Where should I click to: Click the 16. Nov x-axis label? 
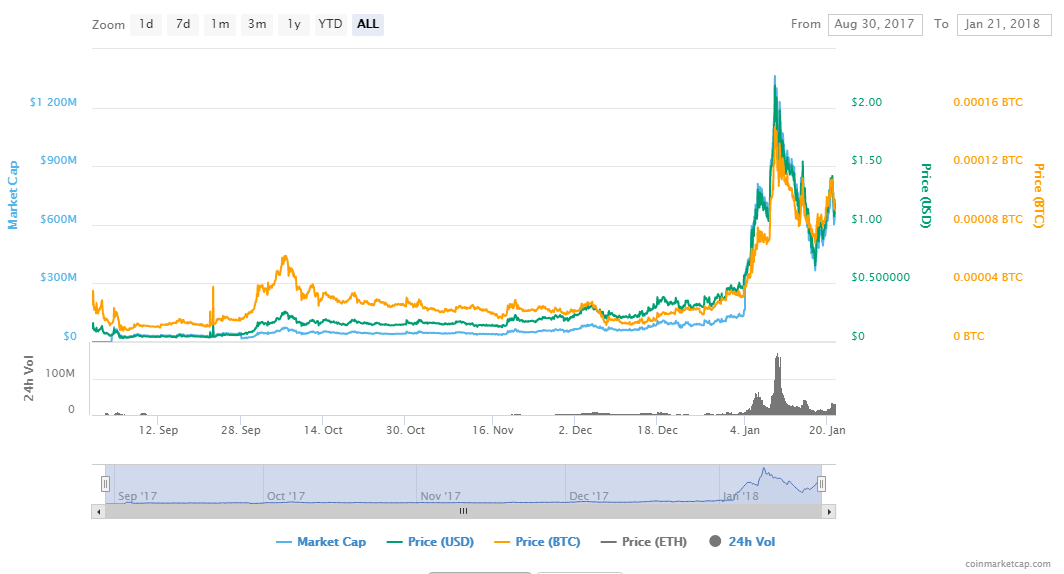493,430
